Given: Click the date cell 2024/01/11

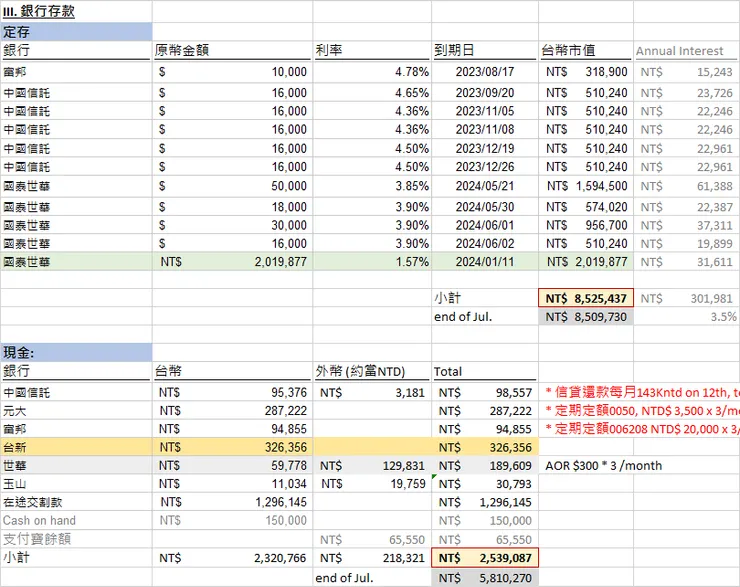Looking at the screenshot, I should click(x=485, y=261).
